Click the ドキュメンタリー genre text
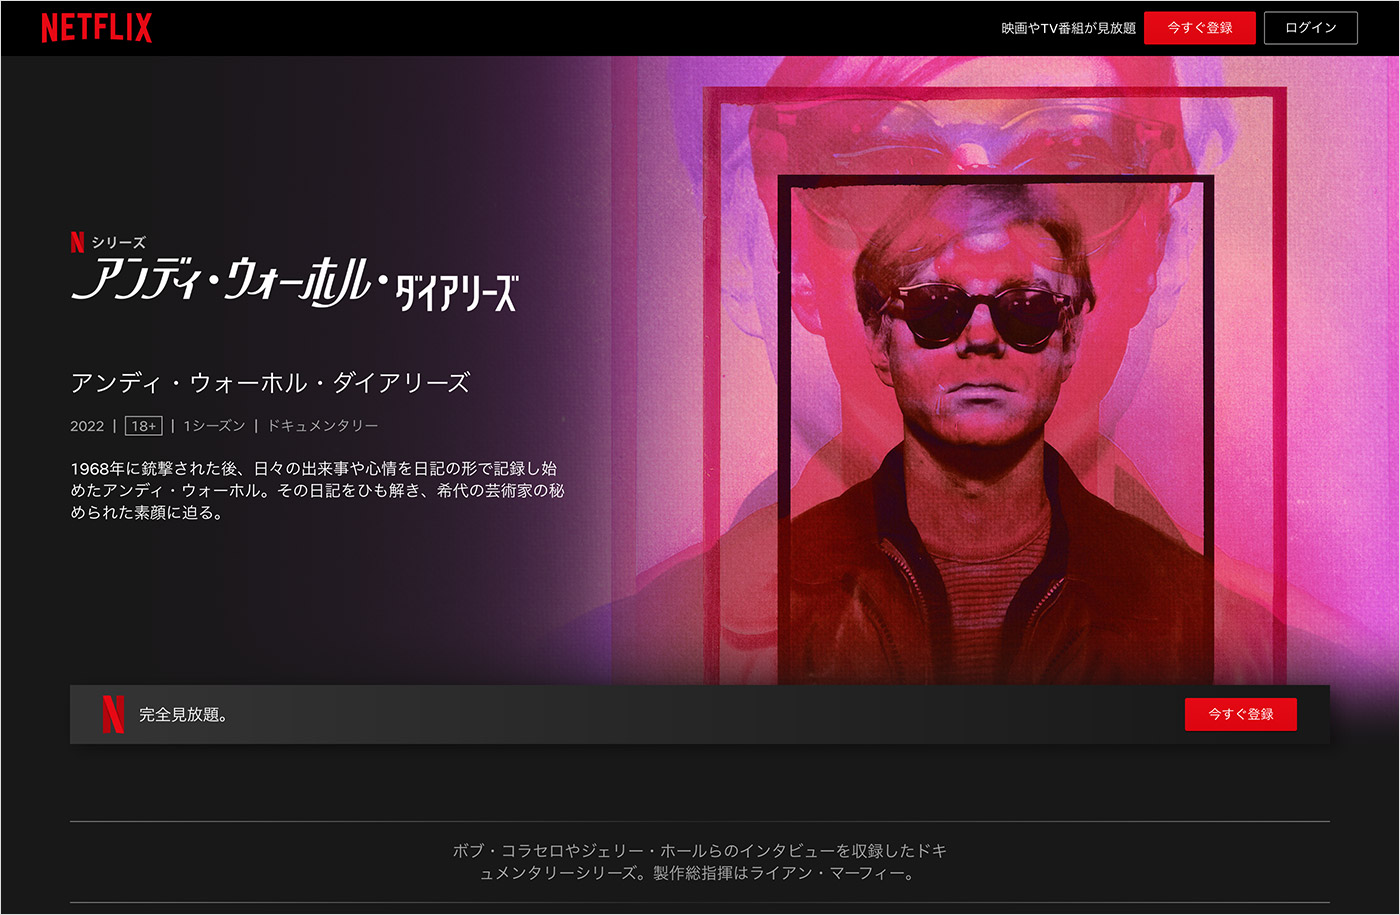Viewport: 1400px width, 915px height. pyautogui.click(x=322, y=426)
